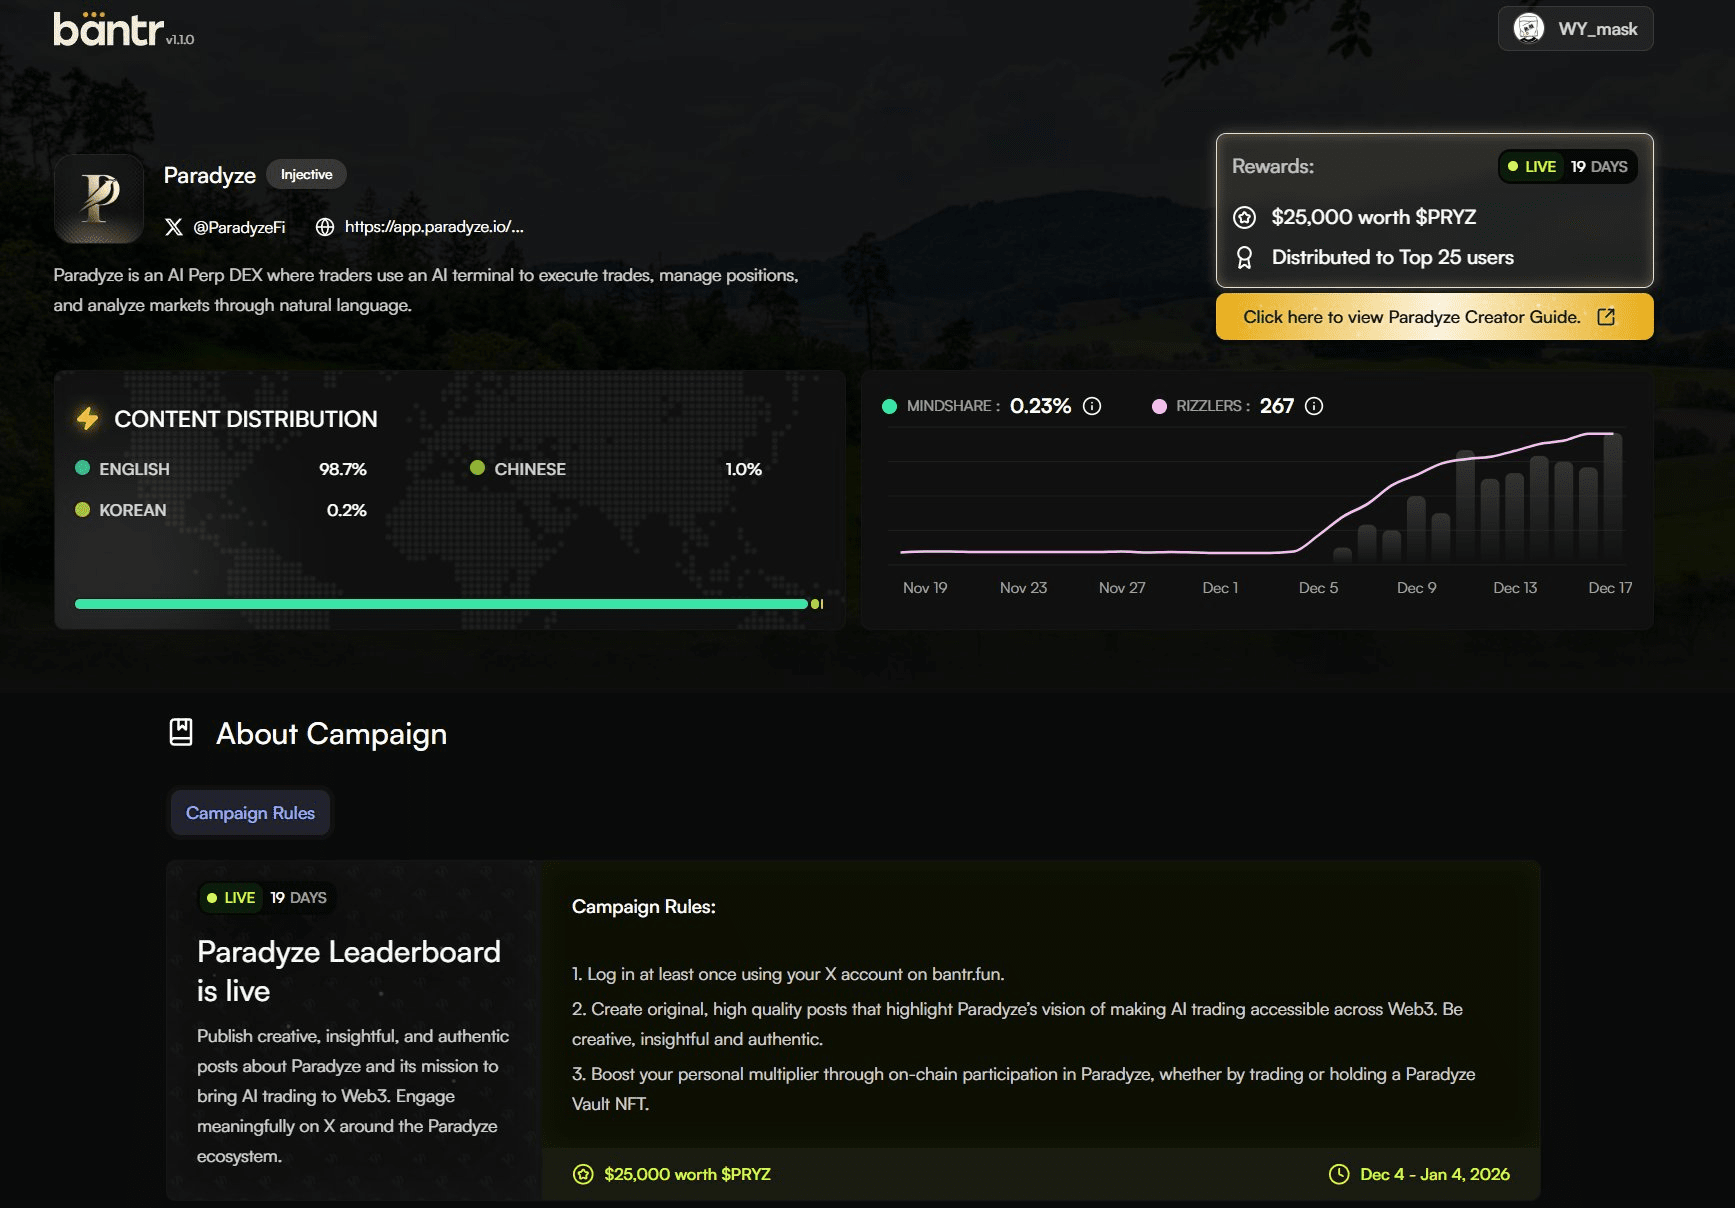Click the X icon beside @ParadyzeFi
This screenshot has width=1735, height=1208.
click(174, 227)
